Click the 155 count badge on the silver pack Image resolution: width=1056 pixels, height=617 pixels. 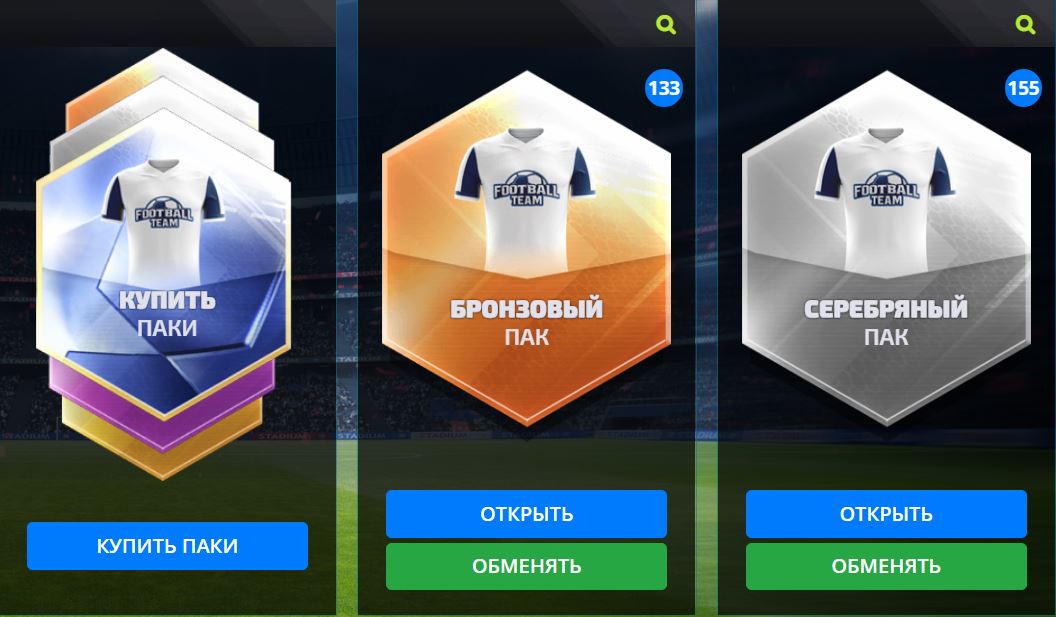coord(1024,88)
